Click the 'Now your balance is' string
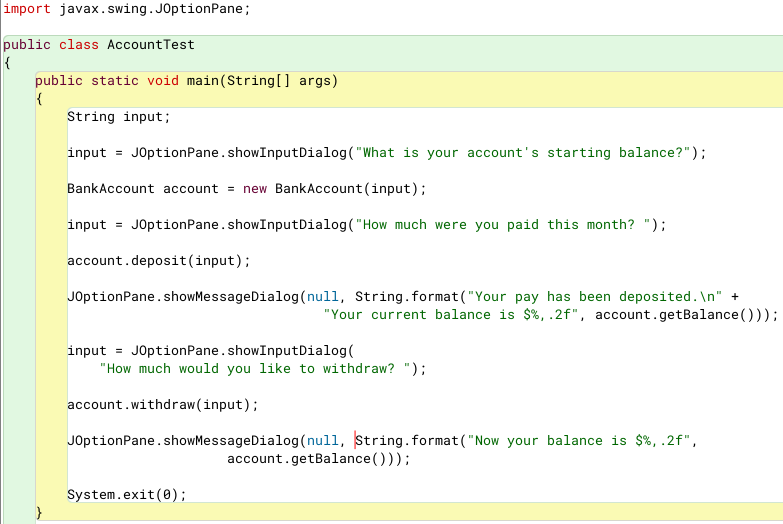The image size is (783, 524). click(x=578, y=441)
